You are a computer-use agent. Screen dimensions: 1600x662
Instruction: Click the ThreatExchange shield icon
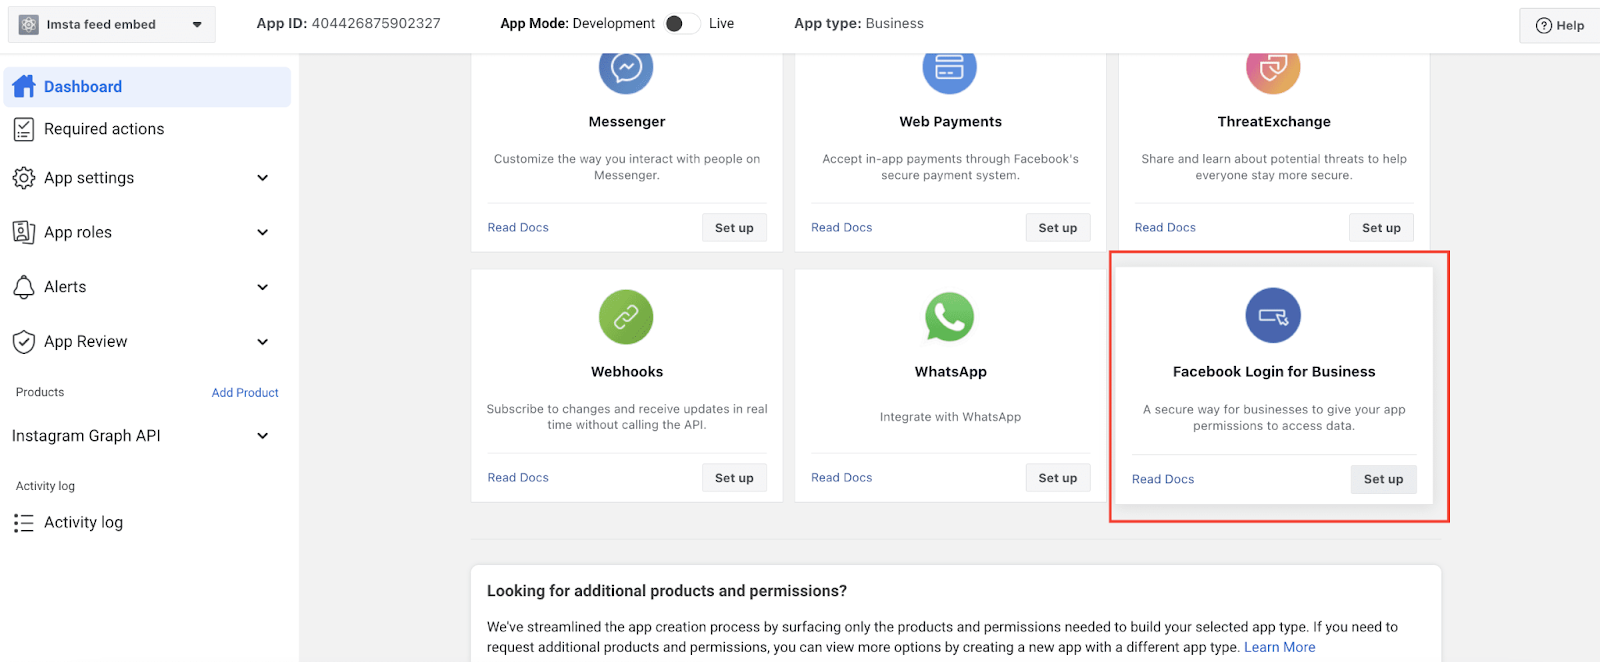[x=1273, y=68]
